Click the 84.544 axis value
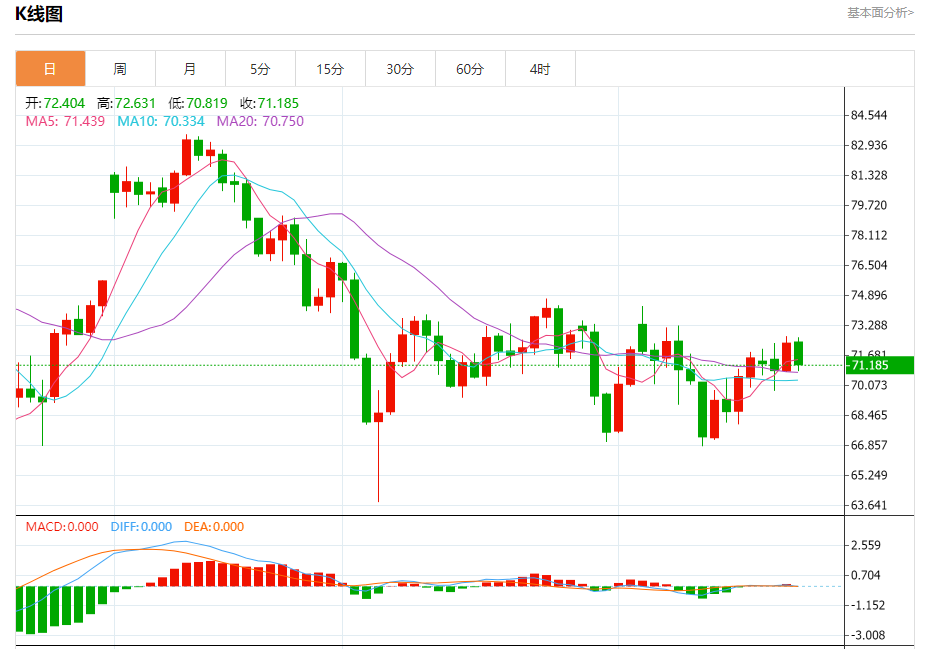The width and height of the screenshot is (926, 649). click(869, 115)
